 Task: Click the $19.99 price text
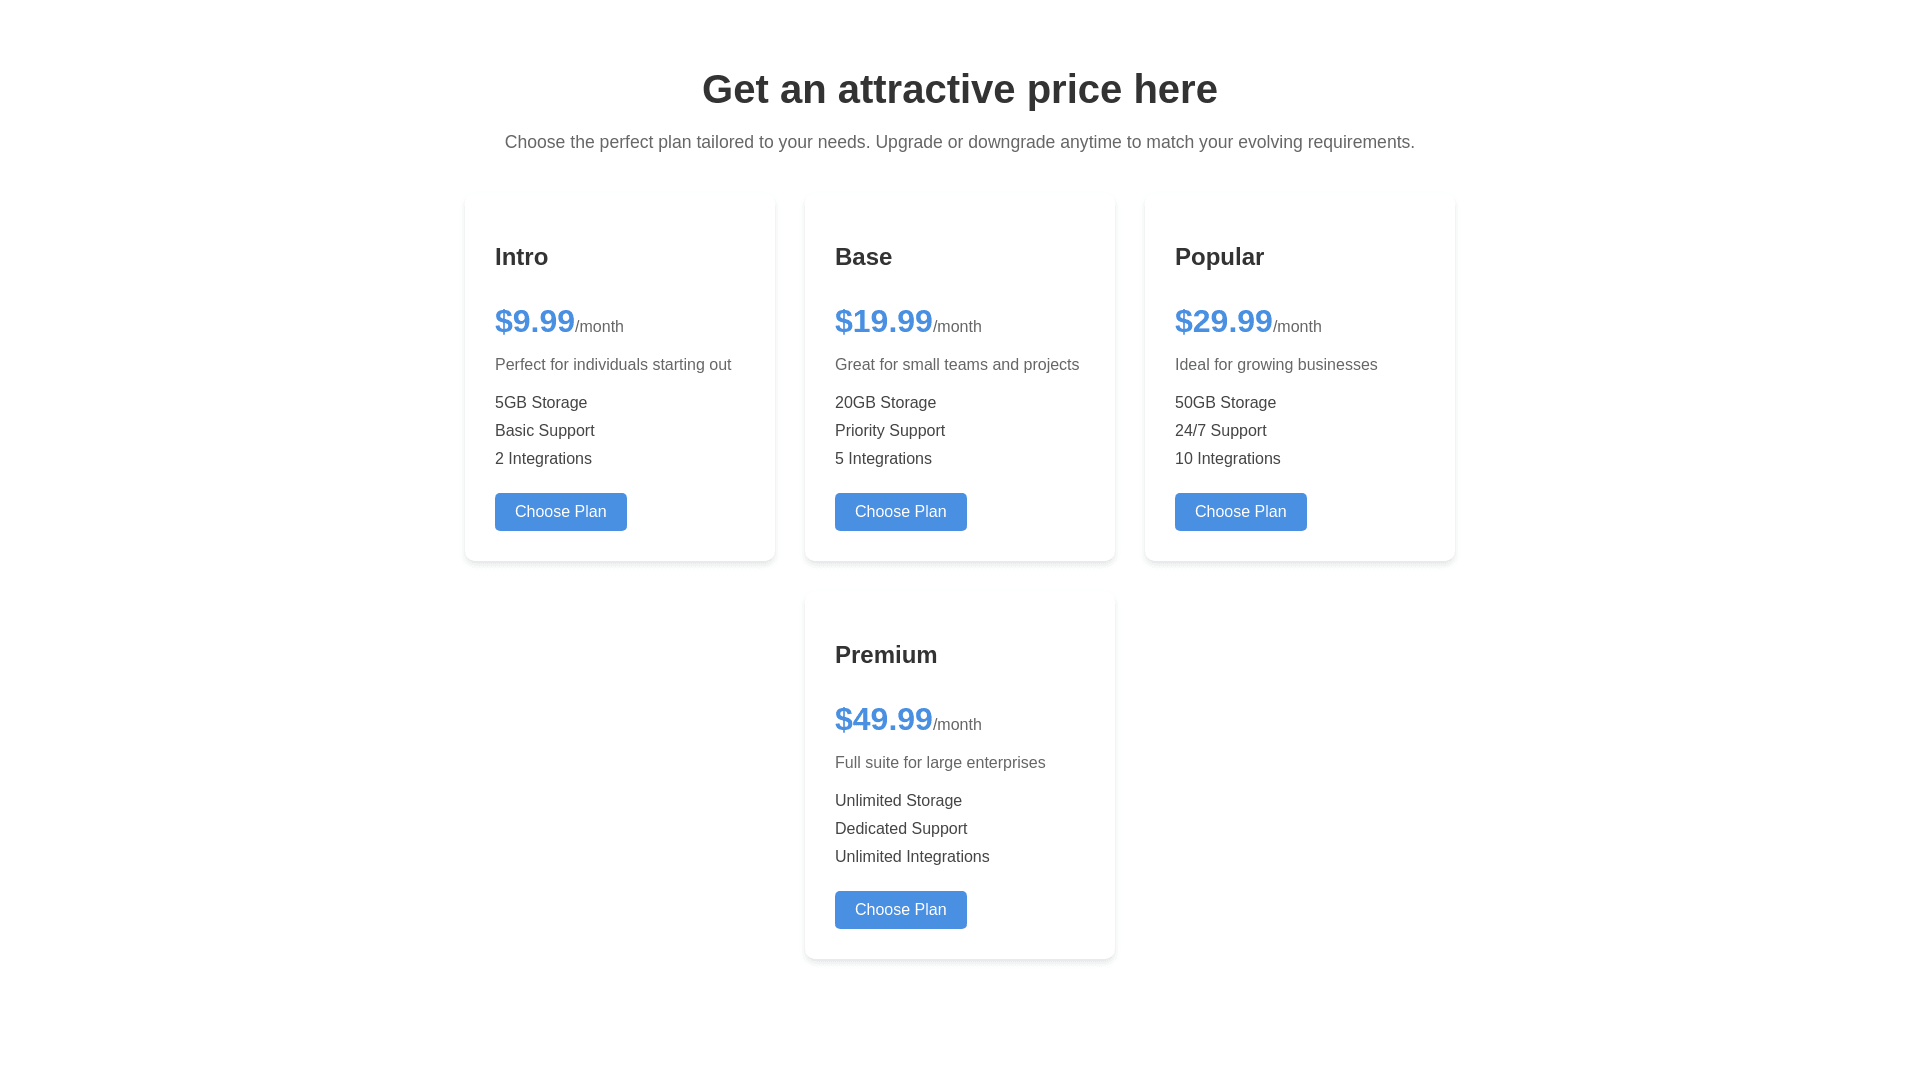(x=883, y=321)
